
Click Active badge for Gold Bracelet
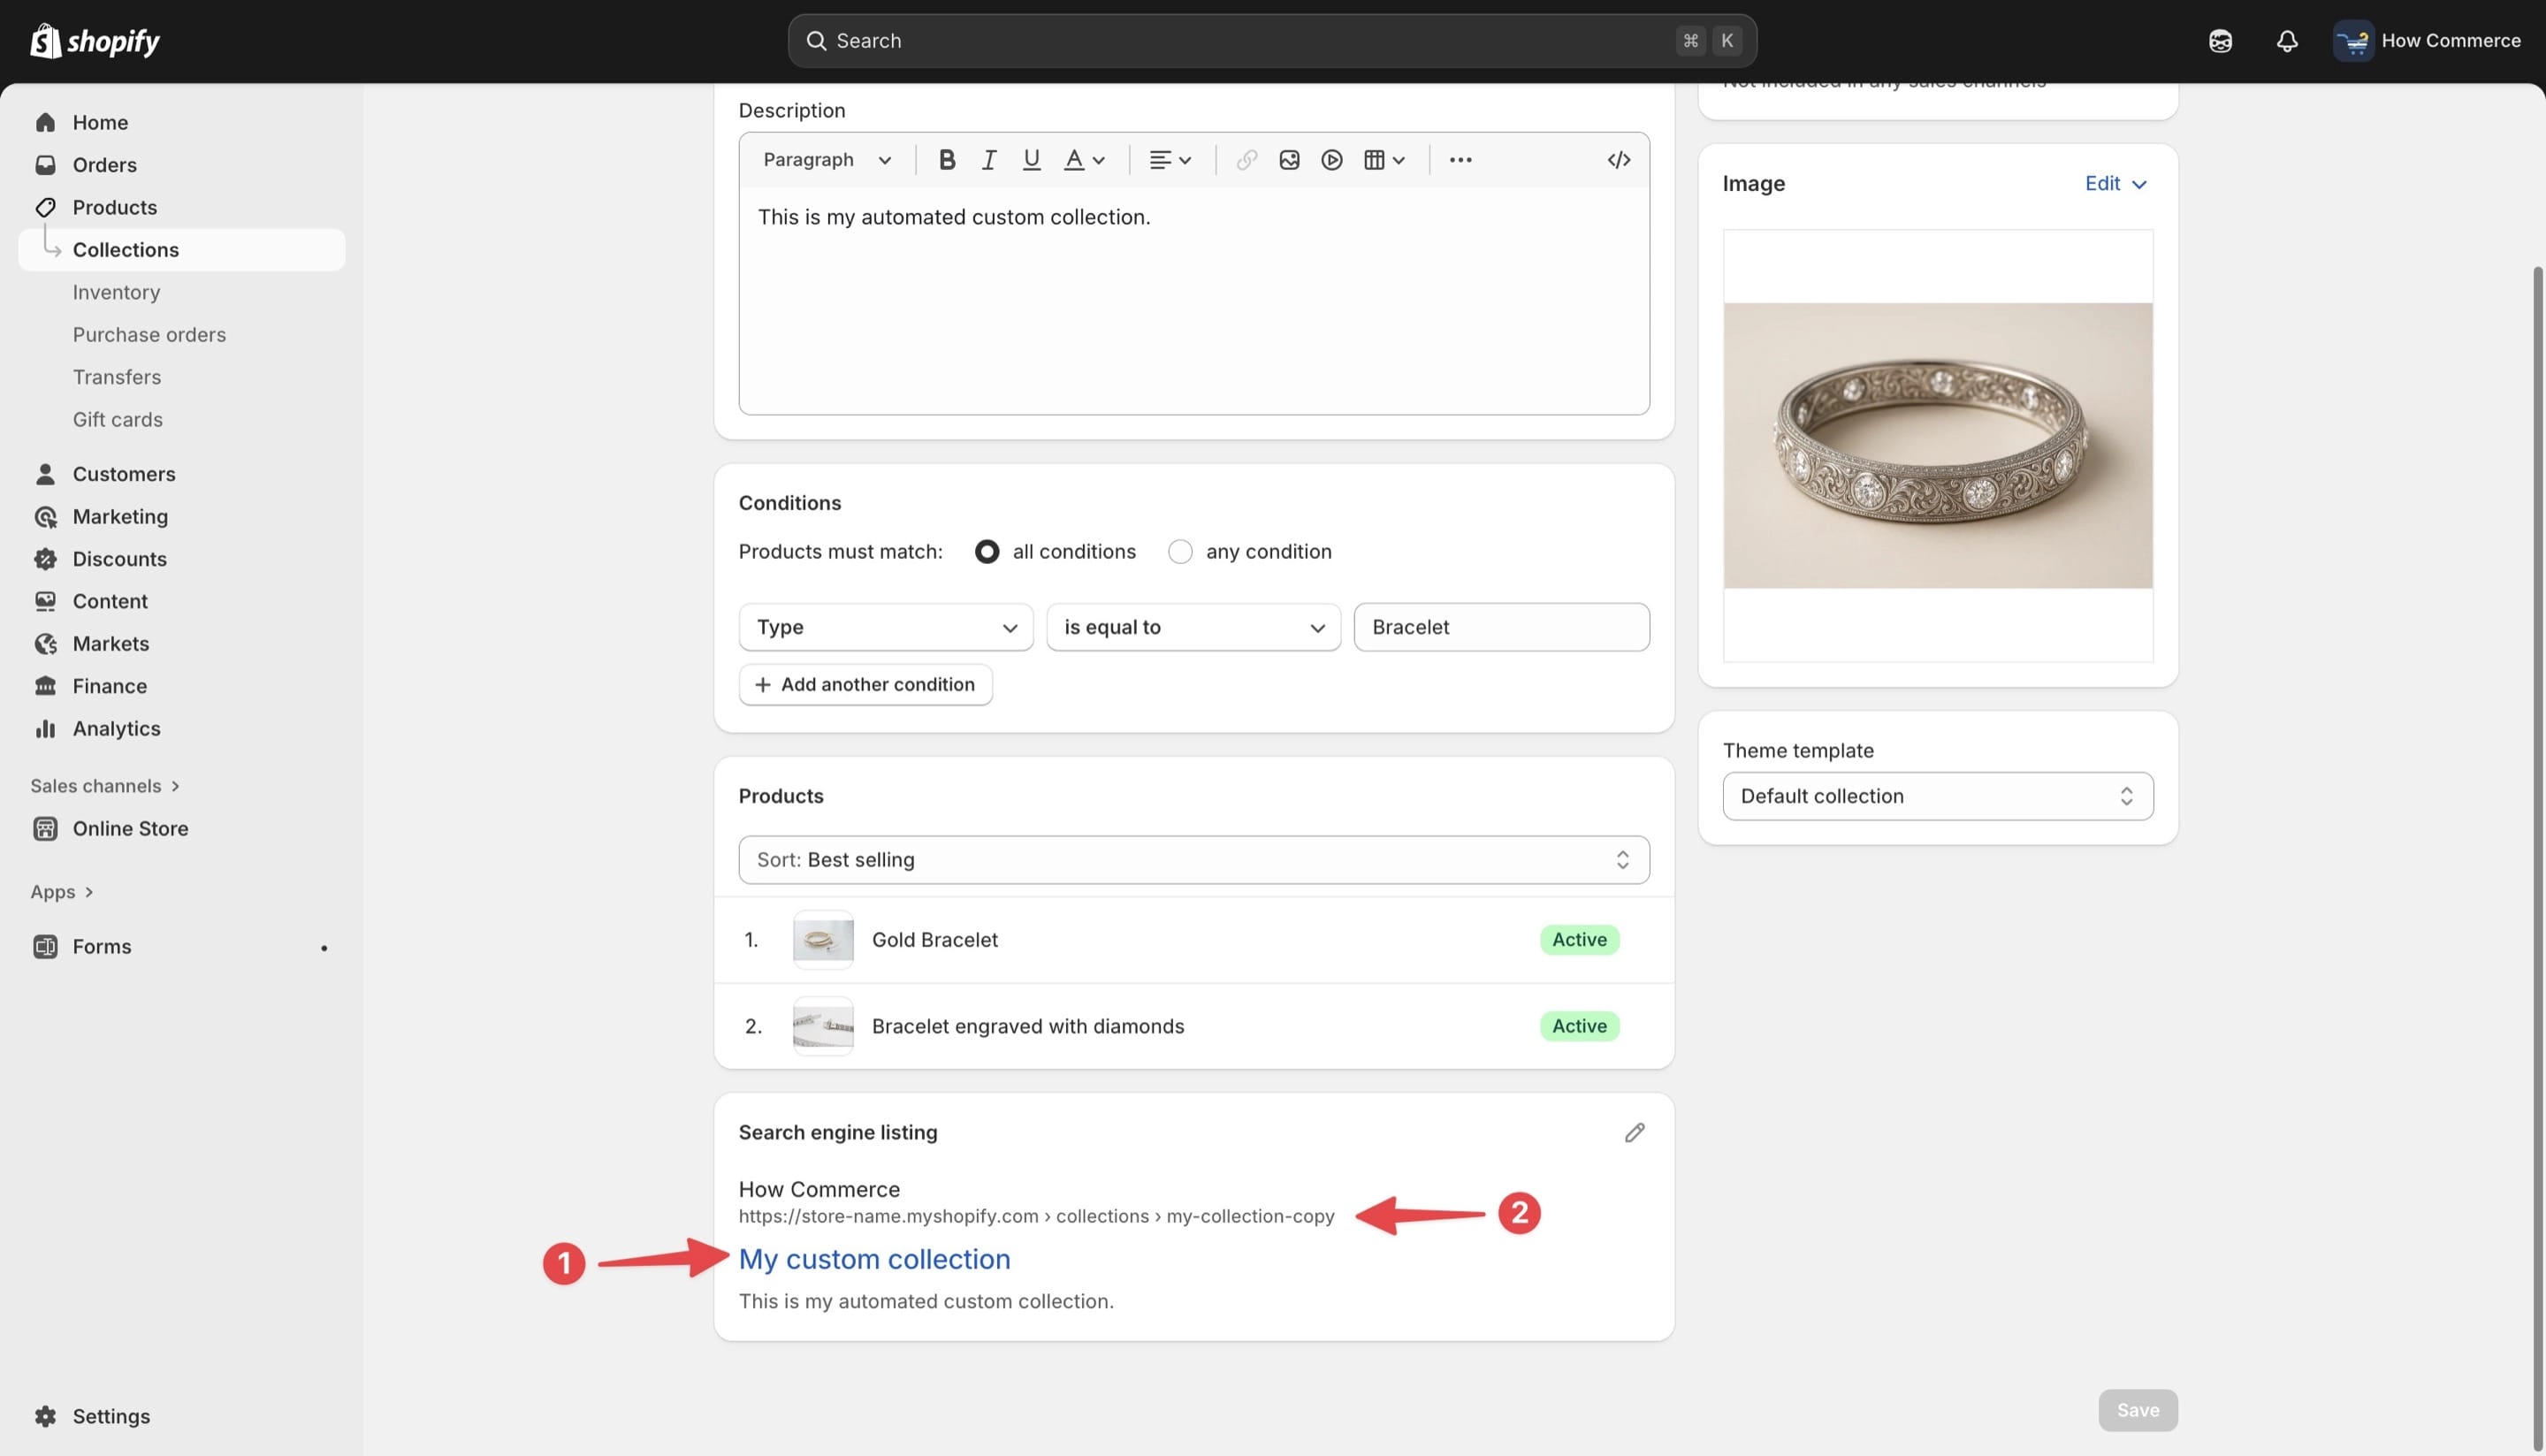(1579, 940)
